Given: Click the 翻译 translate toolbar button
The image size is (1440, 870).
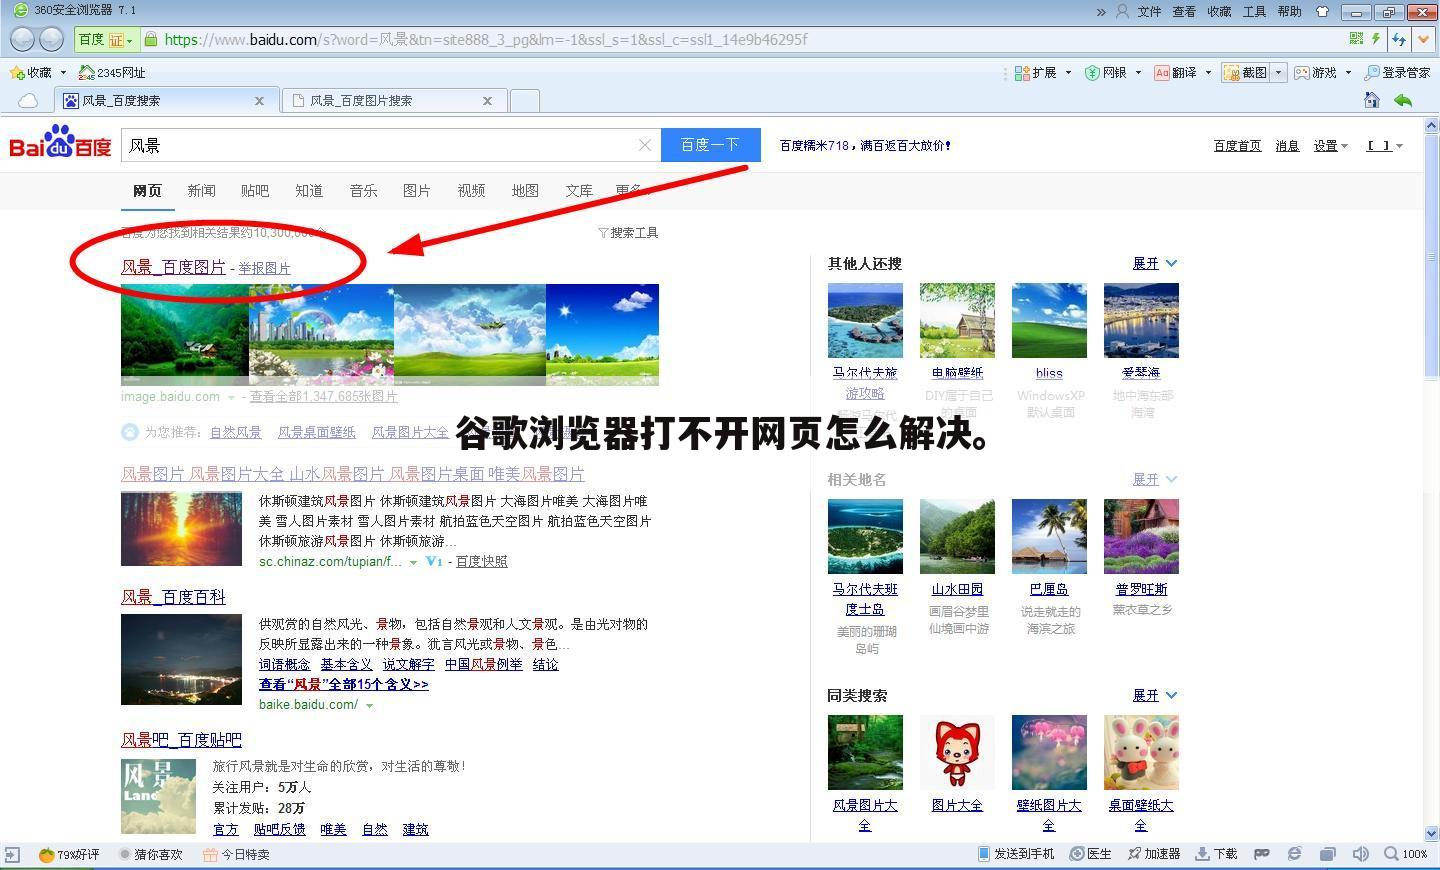Looking at the screenshot, I should (x=1176, y=72).
